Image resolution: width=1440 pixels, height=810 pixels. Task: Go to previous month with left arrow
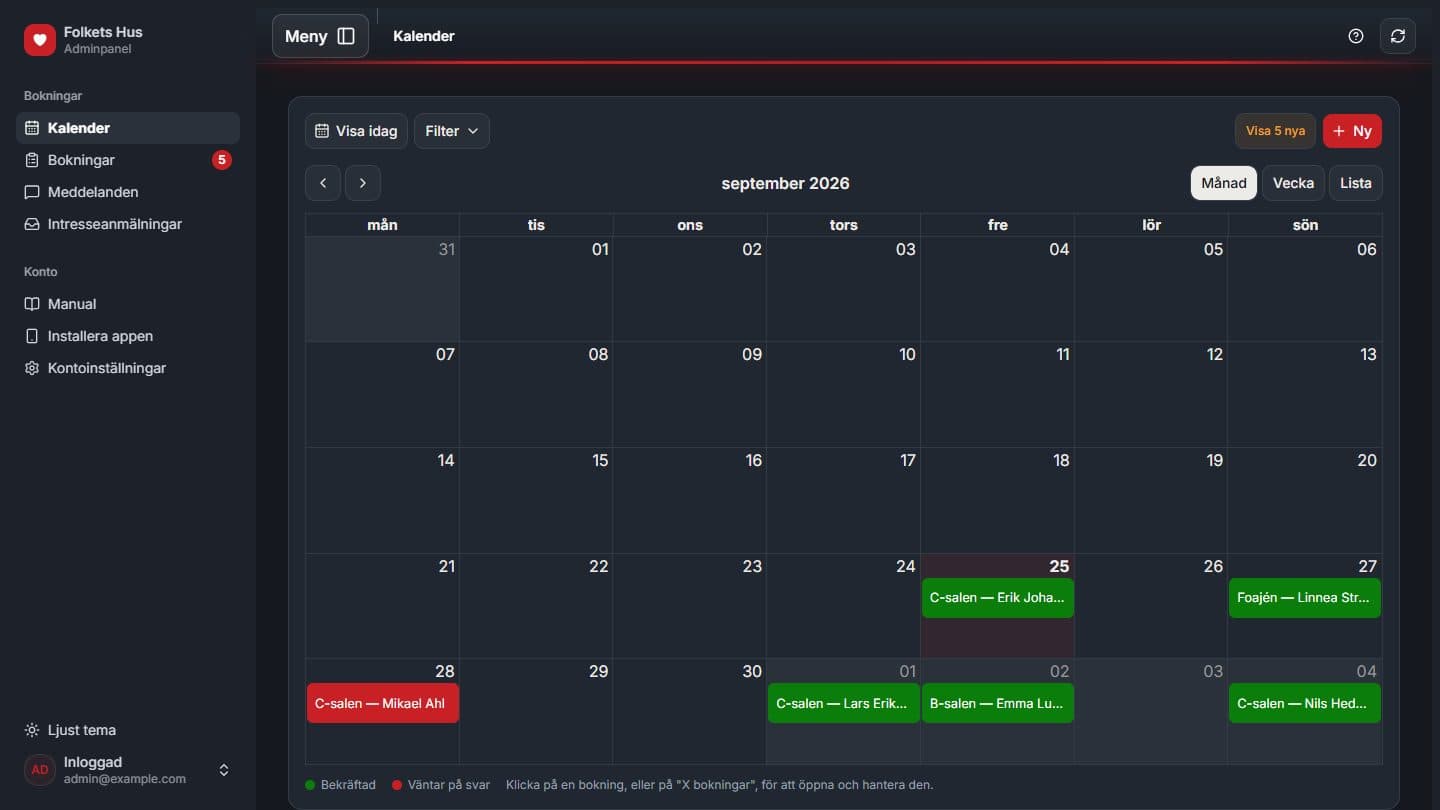click(x=323, y=183)
